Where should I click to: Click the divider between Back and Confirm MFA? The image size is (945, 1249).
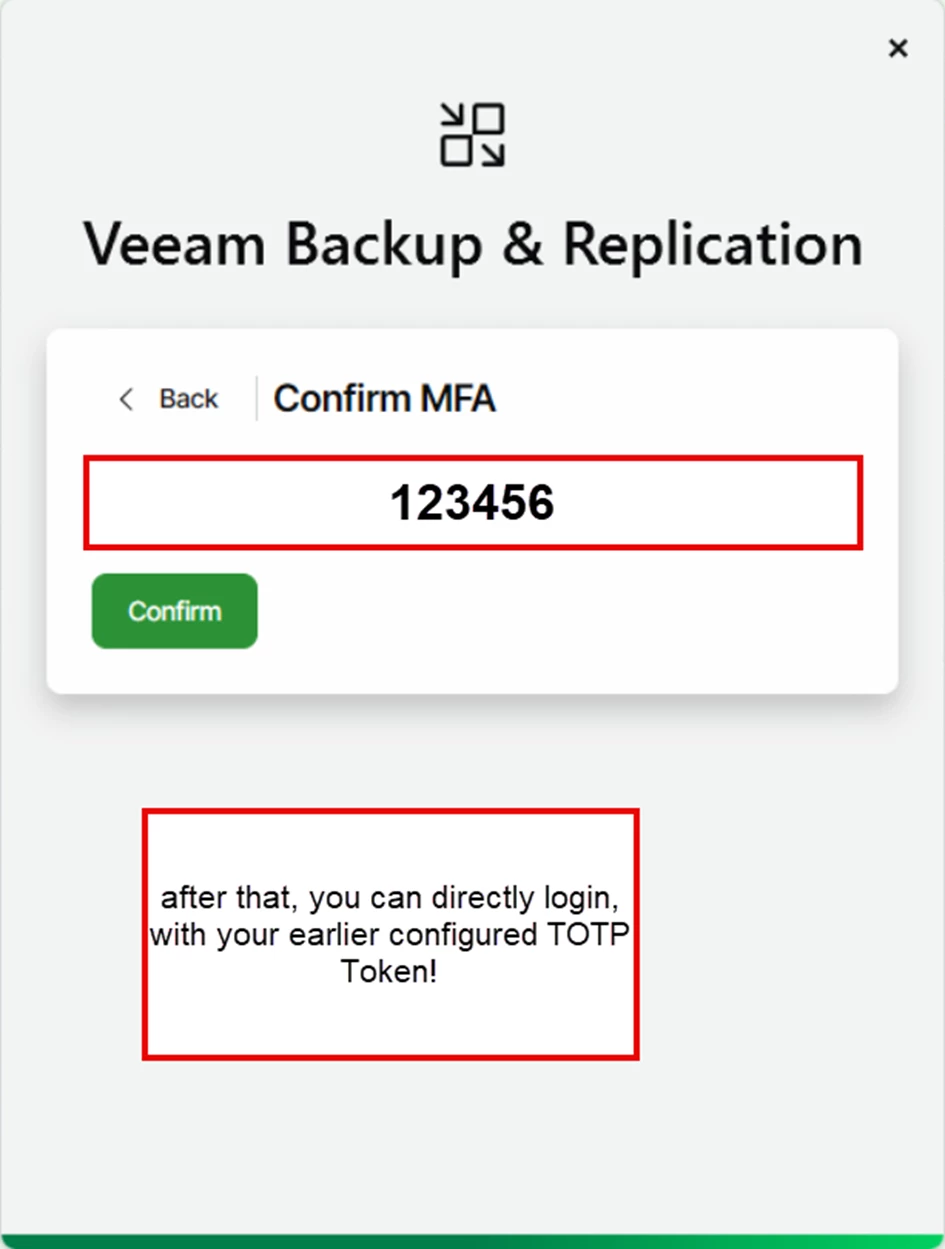(x=257, y=399)
